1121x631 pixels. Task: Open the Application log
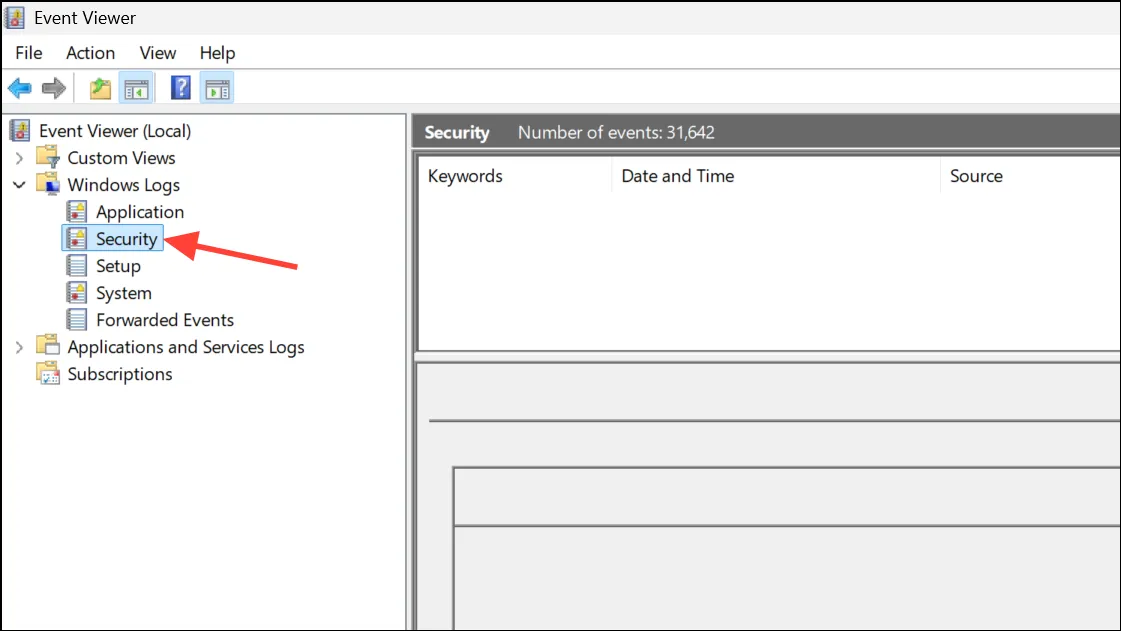pyautogui.click(x=140, y=212)
